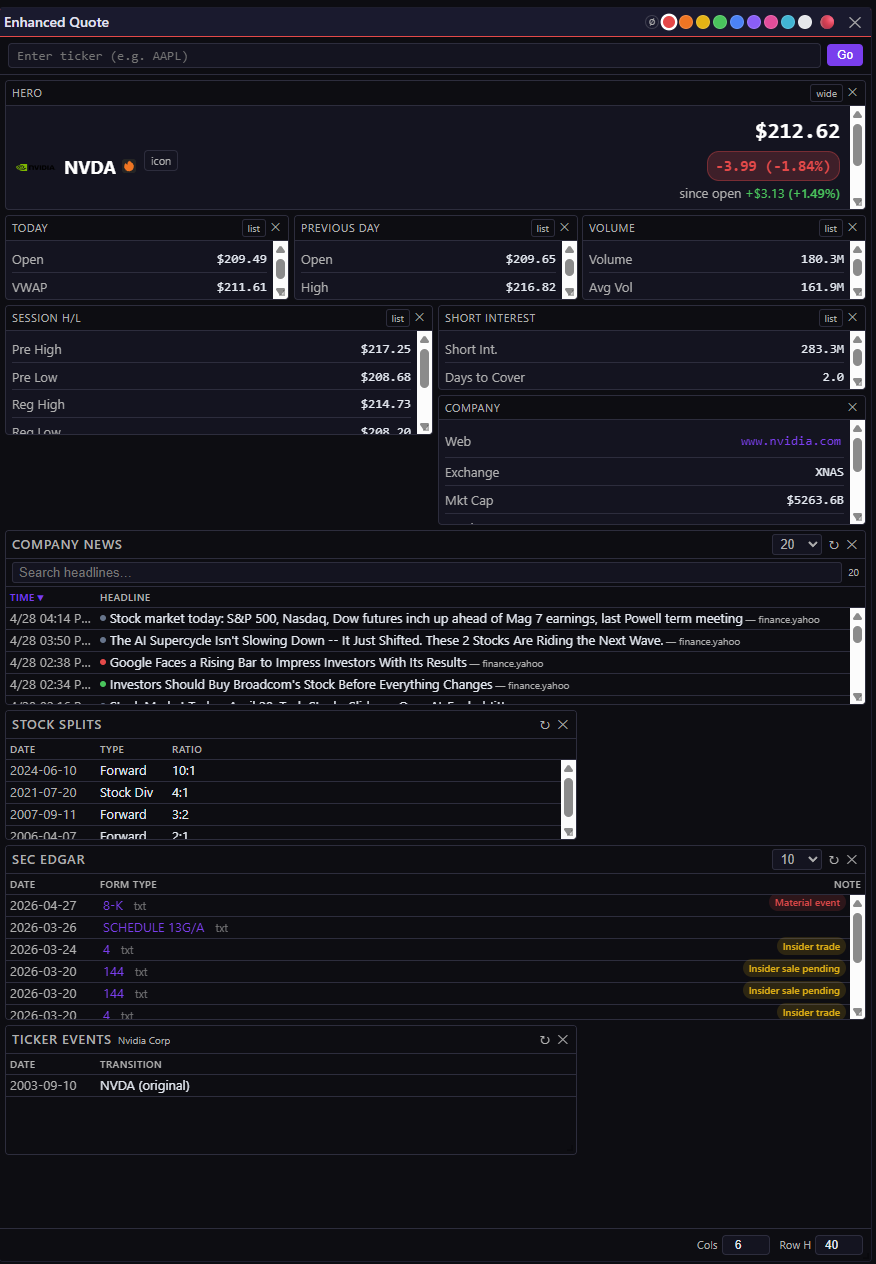Open the SEC Edgar count dropdown
876x1264 pixels.
[x=796, y=860]
